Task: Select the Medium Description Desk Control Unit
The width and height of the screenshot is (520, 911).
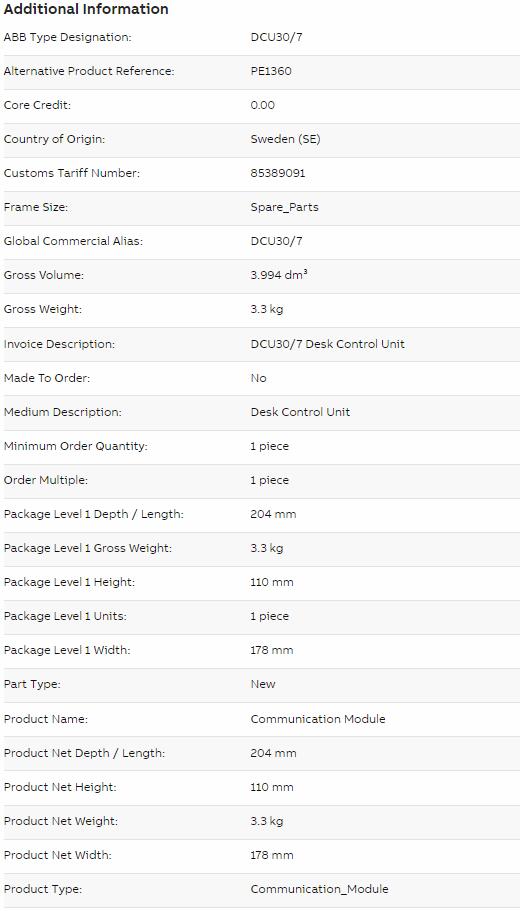Action: point(300,412)
